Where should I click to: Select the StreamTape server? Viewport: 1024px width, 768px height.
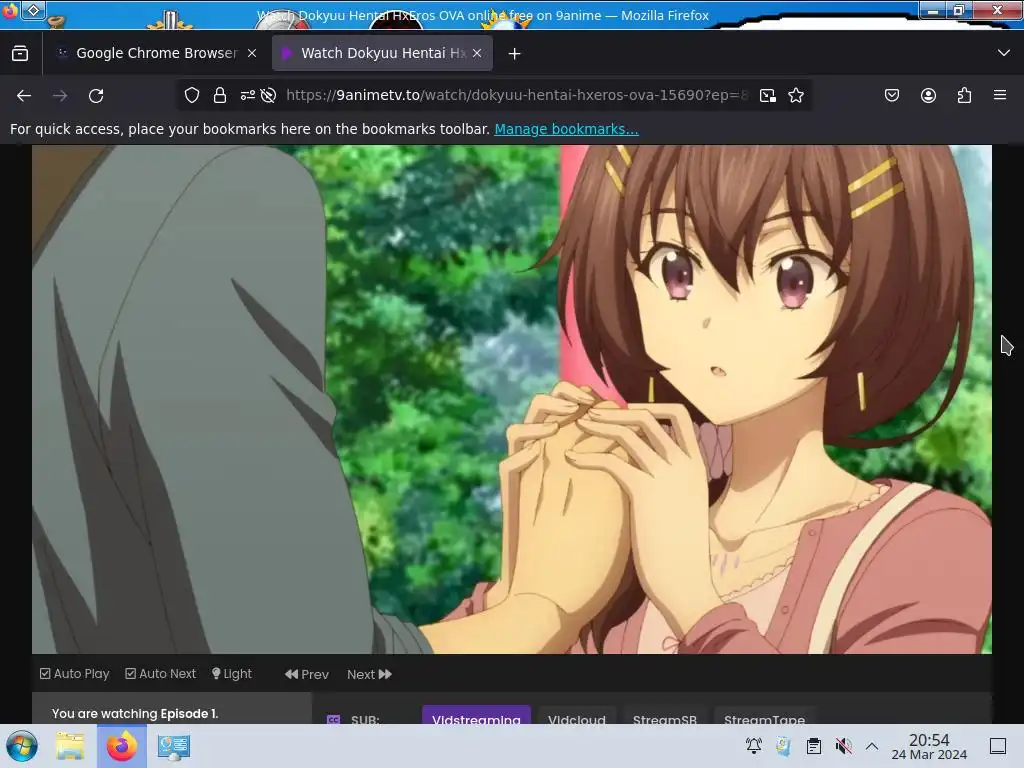(764, 715)
